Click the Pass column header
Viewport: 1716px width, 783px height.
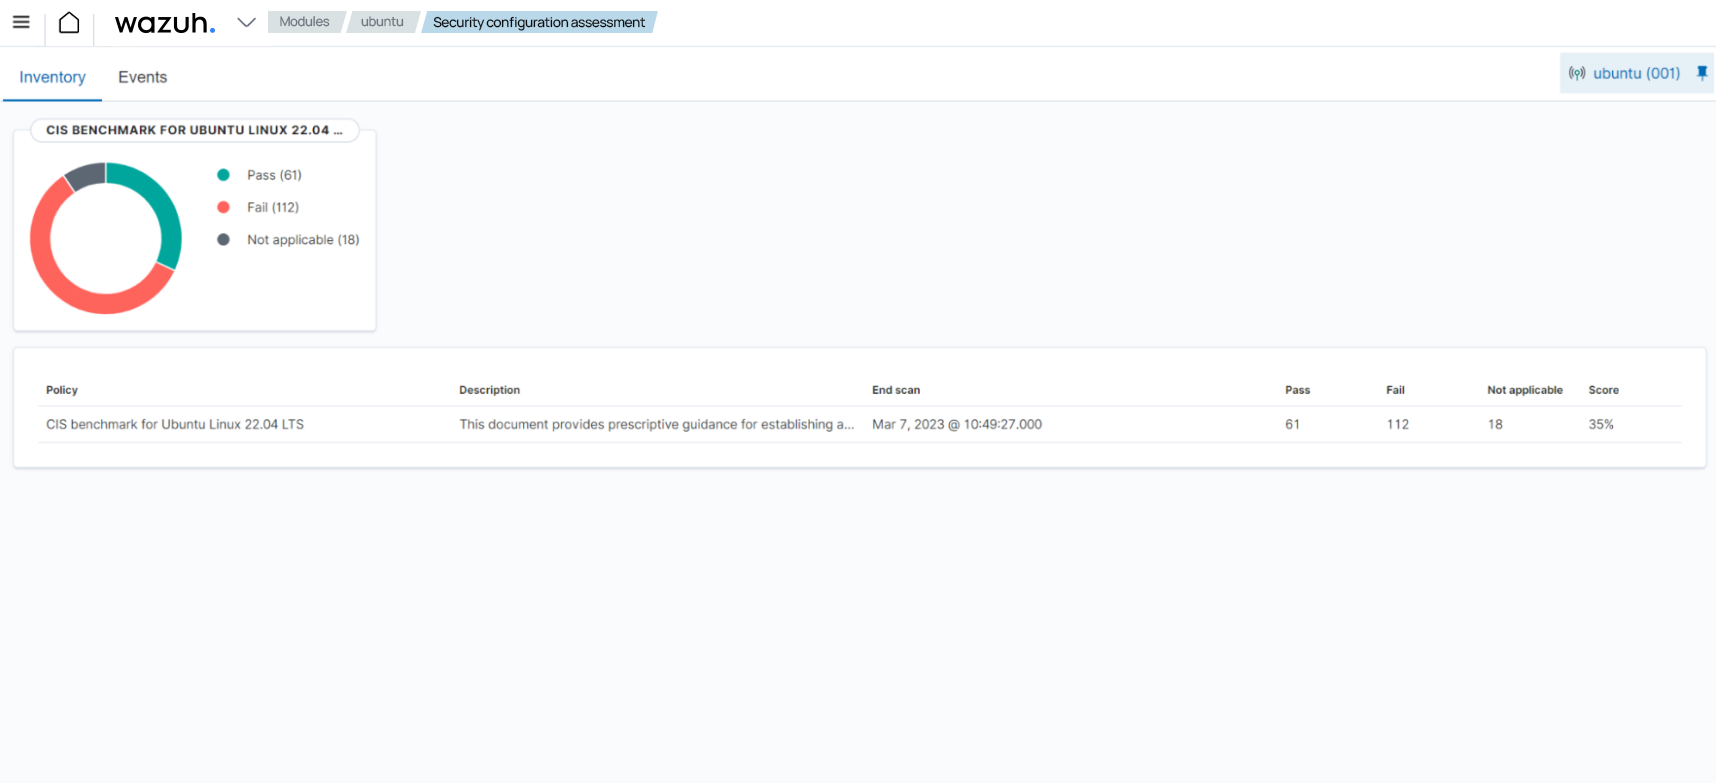tap(1297, 390)
